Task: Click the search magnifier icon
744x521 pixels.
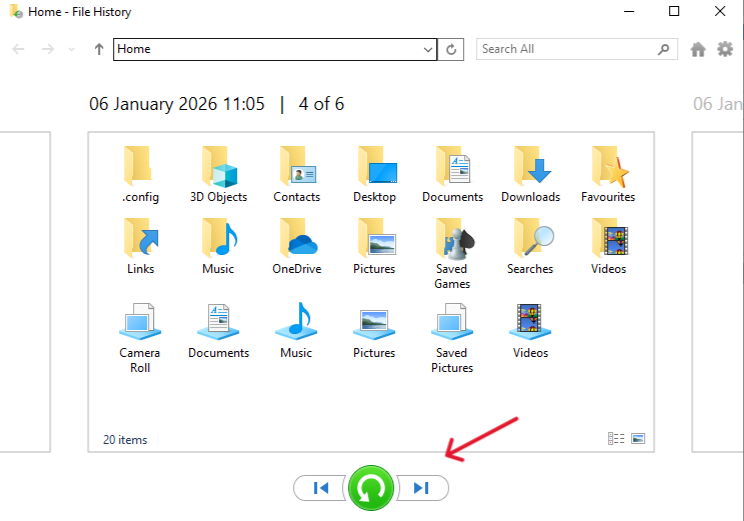Action: click(x=663, y=49)
